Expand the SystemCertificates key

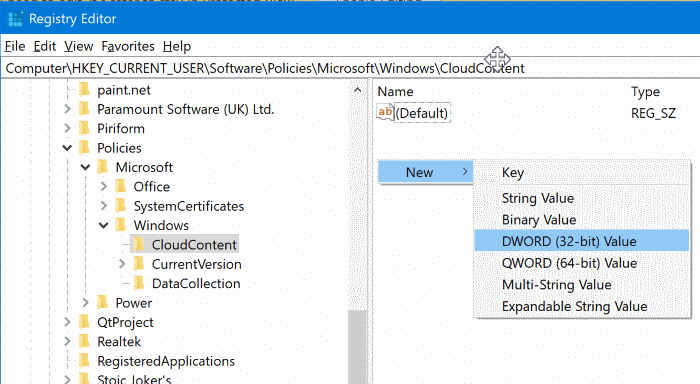tap(104, 206)
